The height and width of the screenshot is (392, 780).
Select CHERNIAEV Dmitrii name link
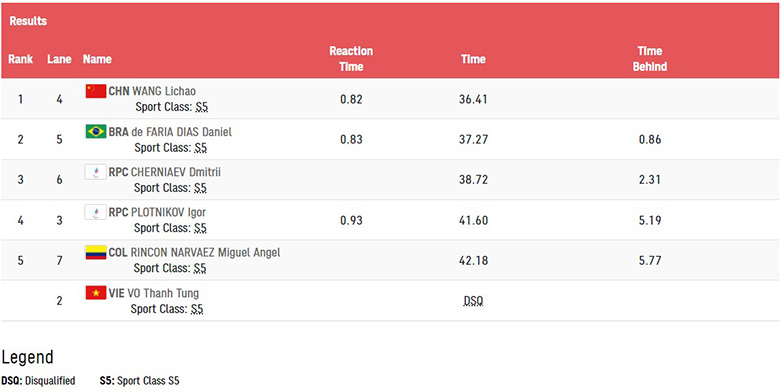pyautogui.click(x=176, y=172)
